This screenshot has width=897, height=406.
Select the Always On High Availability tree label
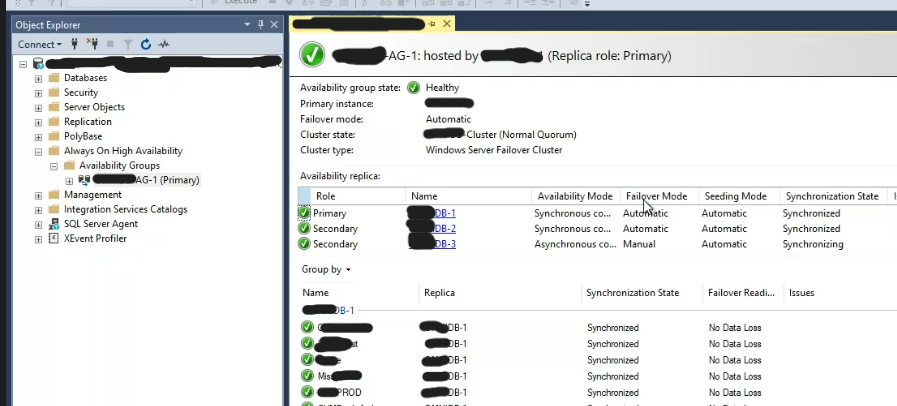point(123,151)
